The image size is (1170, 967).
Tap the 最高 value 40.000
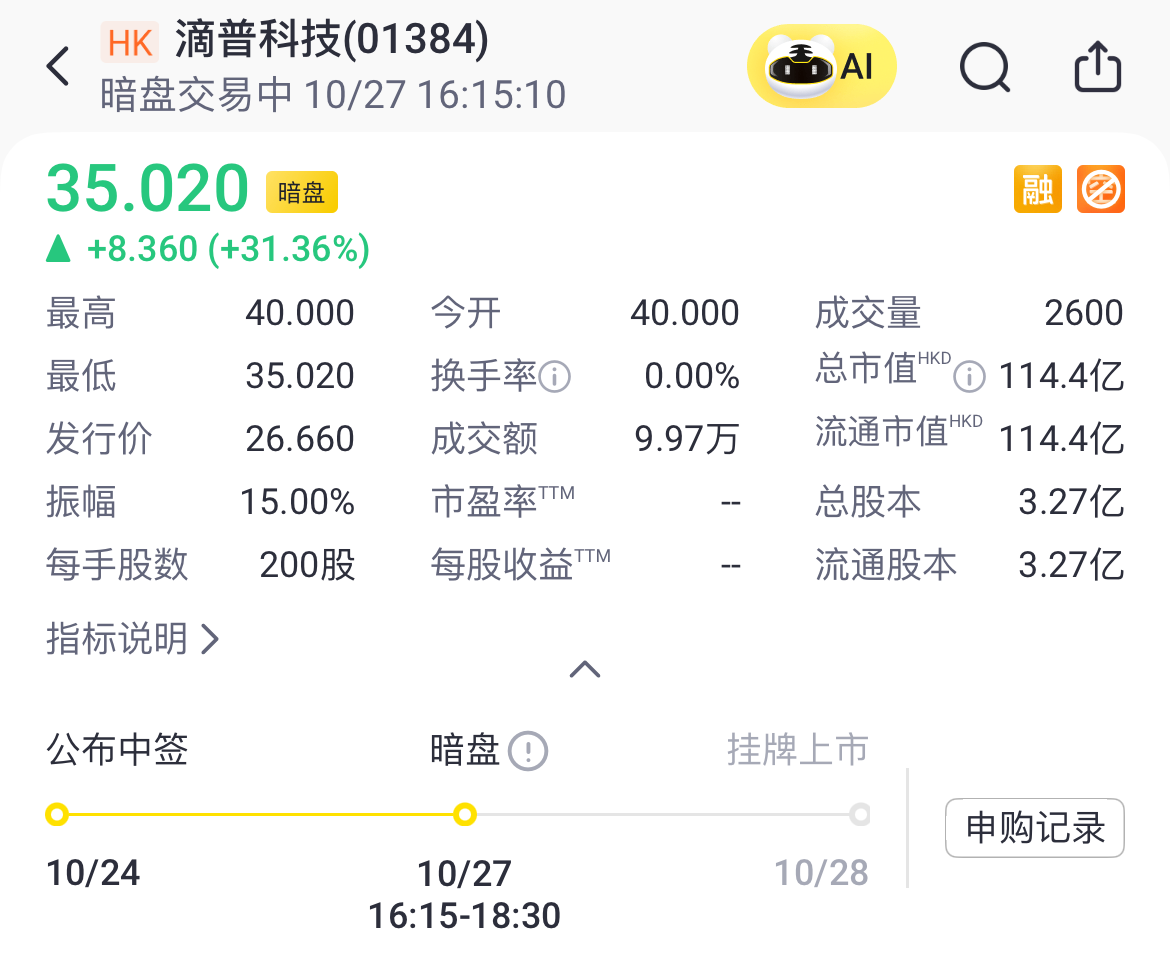(x=300, y=313)
